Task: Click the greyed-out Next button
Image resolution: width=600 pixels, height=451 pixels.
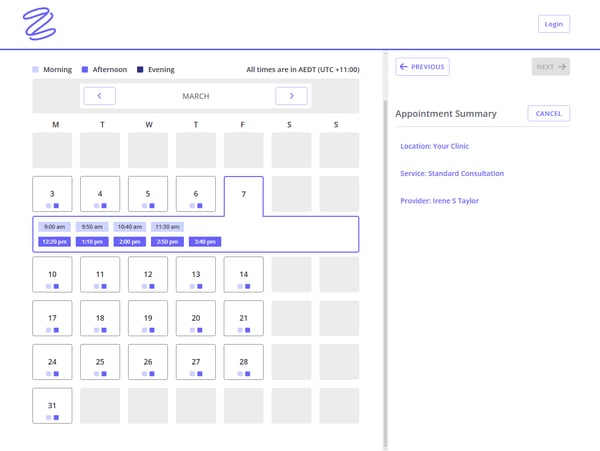Action: [x=550, y=67]
